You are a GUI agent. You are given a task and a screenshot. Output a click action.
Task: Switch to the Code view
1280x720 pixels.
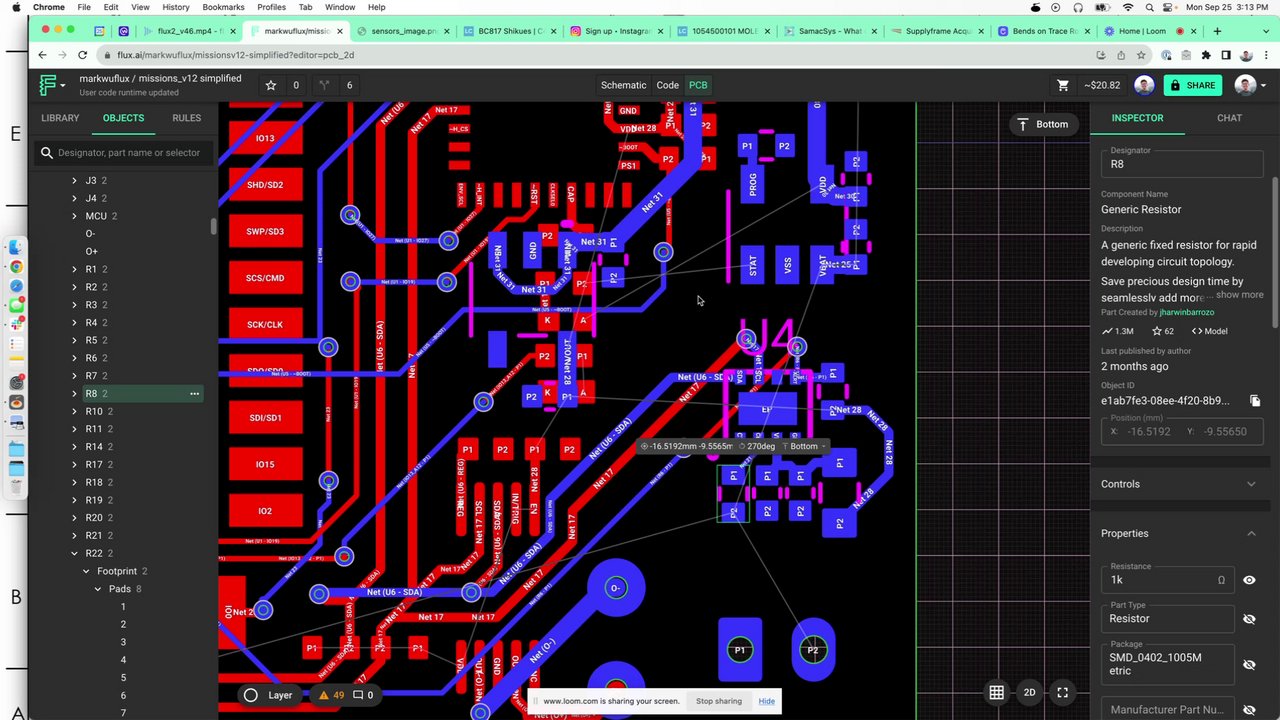tap(667, 85)
